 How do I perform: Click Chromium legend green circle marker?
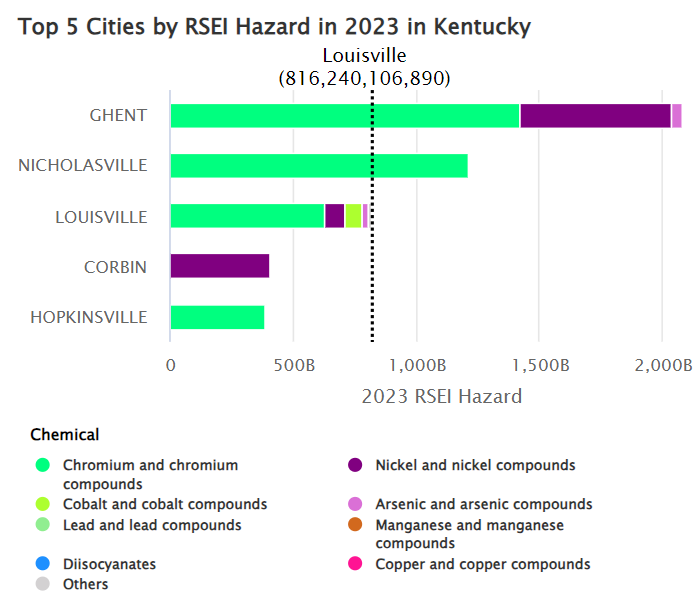click(x=42, y=465)
